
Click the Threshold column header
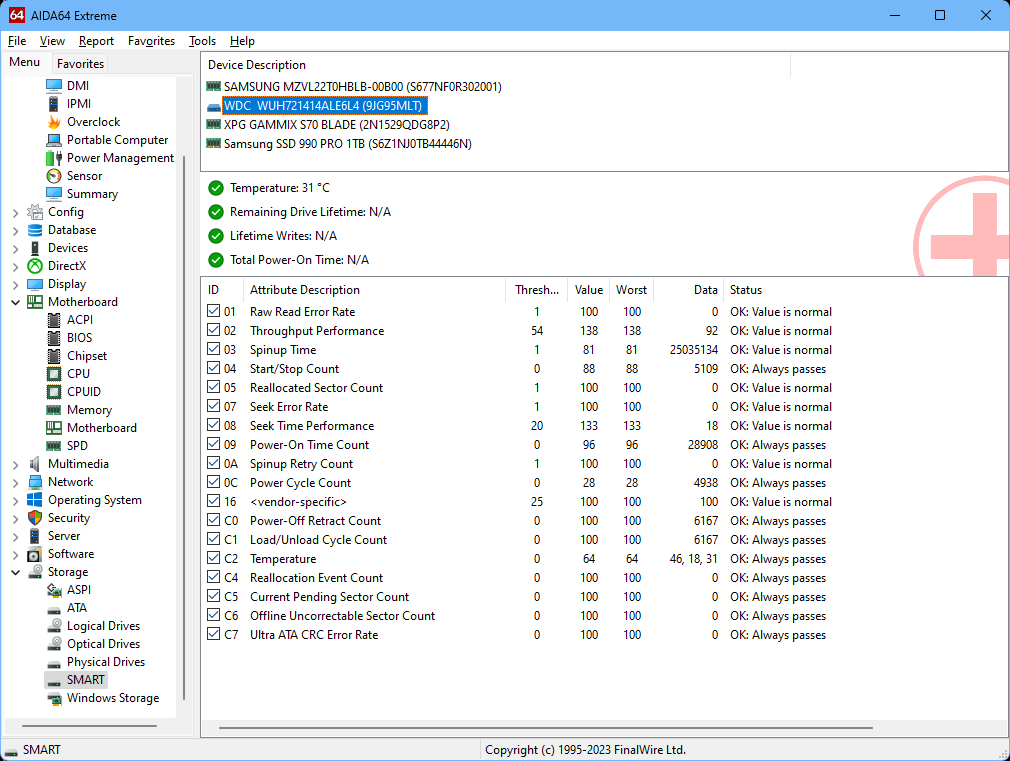pos(537,290)
